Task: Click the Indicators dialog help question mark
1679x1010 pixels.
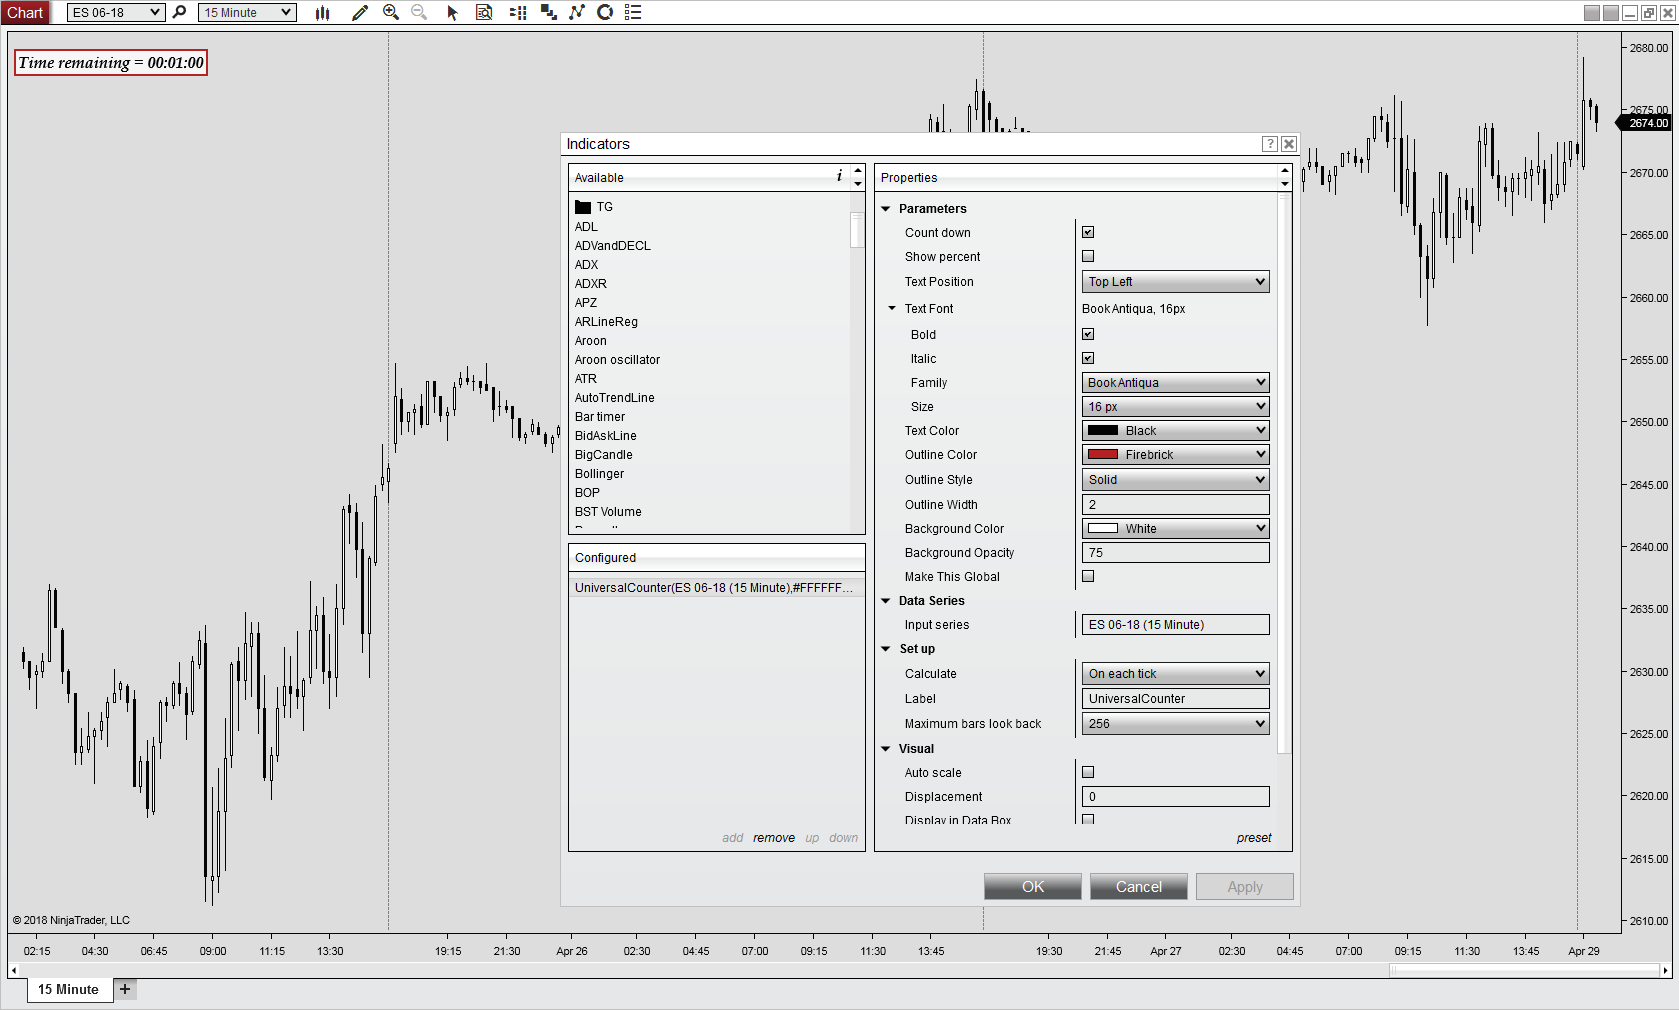Action: pos(1270,144)
